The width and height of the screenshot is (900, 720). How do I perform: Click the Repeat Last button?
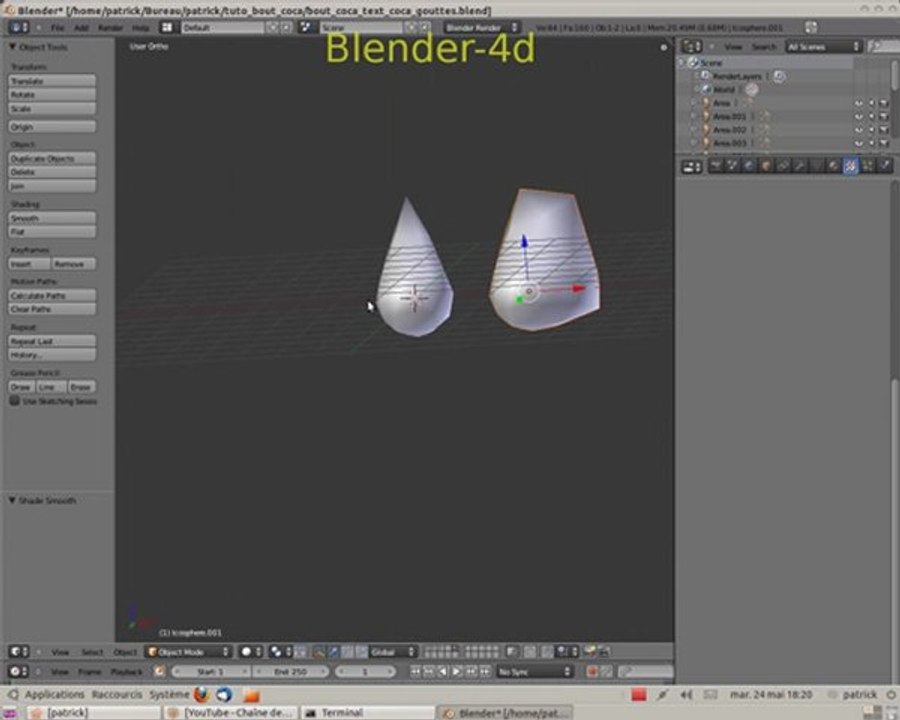point(52,341)
